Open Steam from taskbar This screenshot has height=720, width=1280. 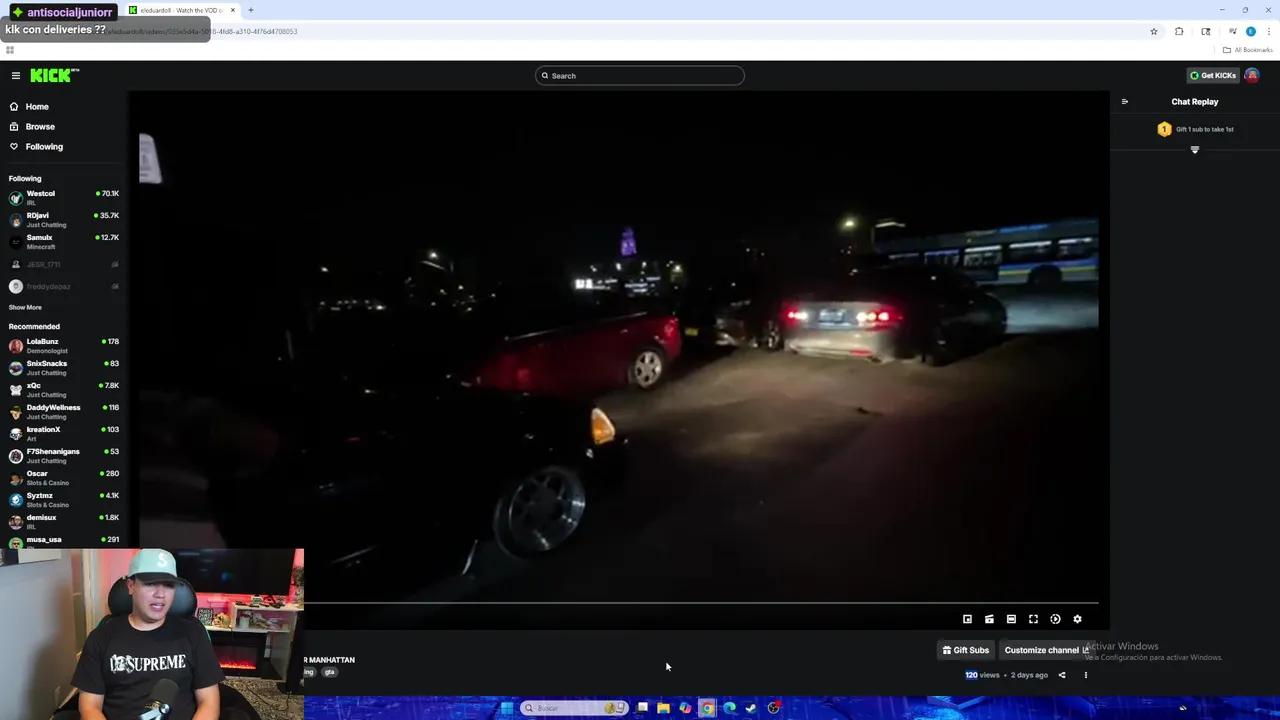point(751,708)
